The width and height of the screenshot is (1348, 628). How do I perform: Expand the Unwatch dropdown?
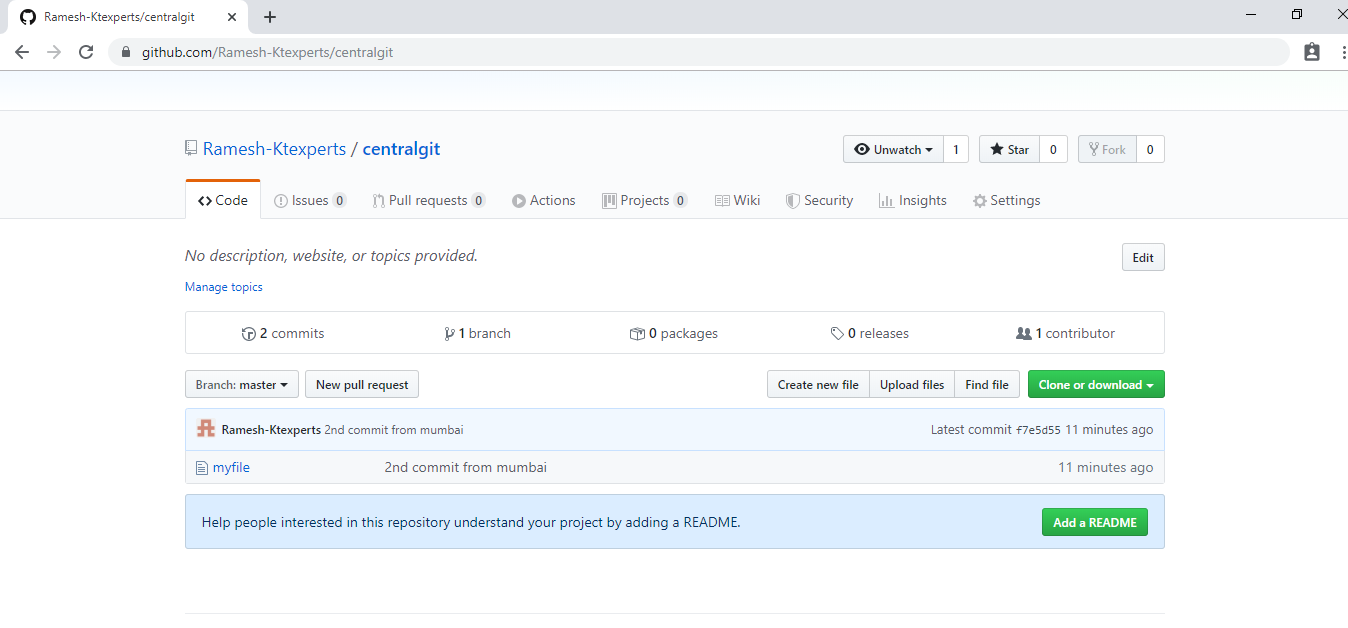[893, 150]
